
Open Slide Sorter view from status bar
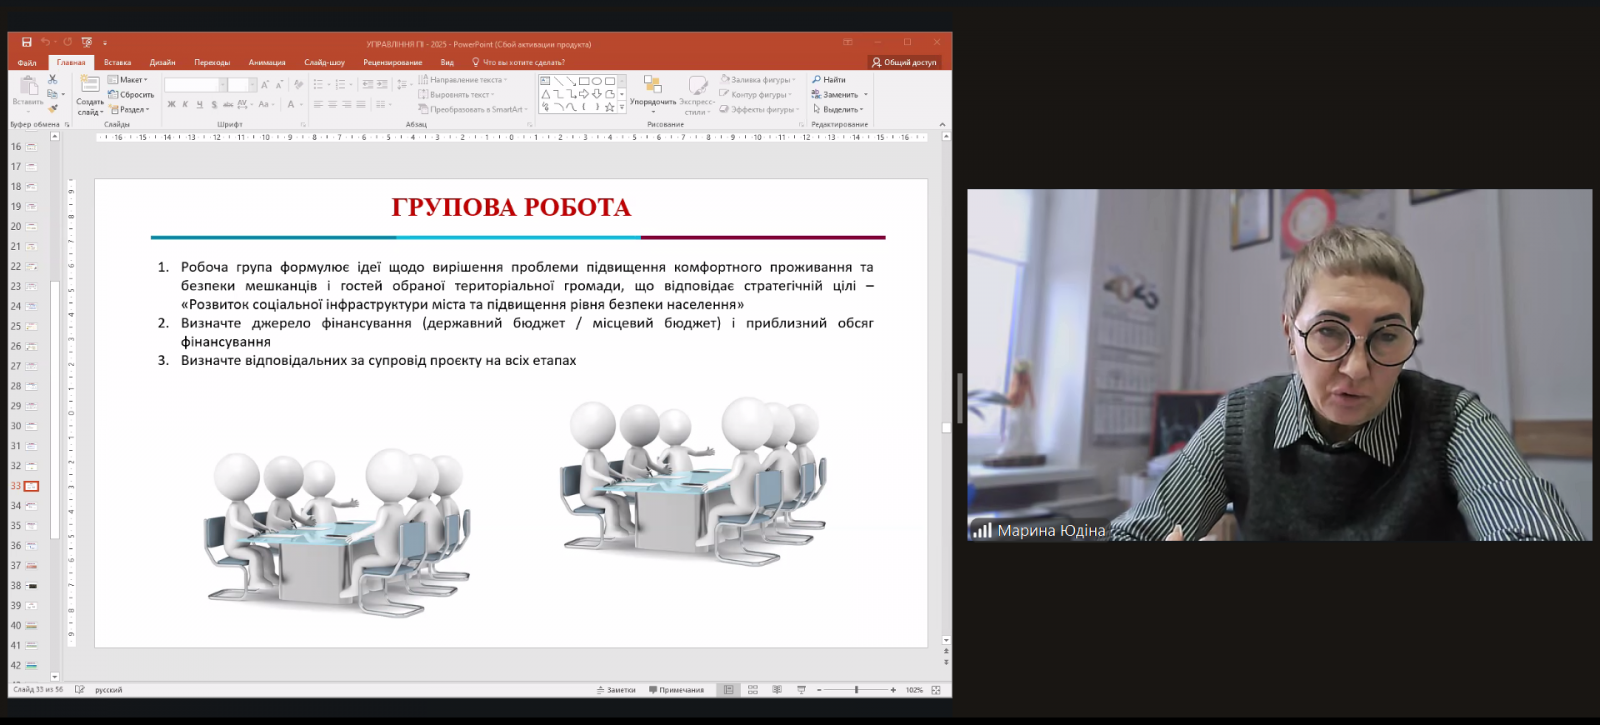(x=753, y=690)
